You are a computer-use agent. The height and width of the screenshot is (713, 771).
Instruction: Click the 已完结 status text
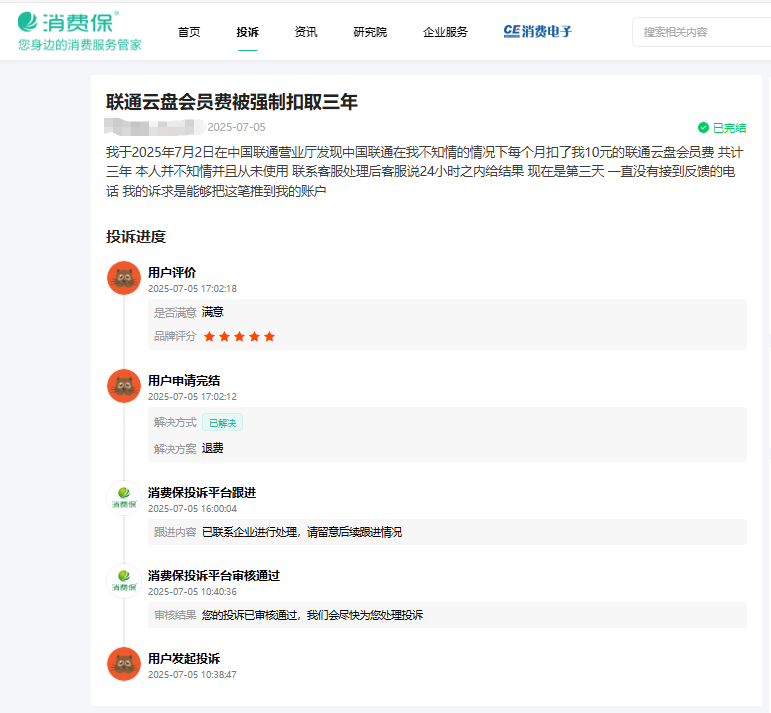(x=730, y=128)
